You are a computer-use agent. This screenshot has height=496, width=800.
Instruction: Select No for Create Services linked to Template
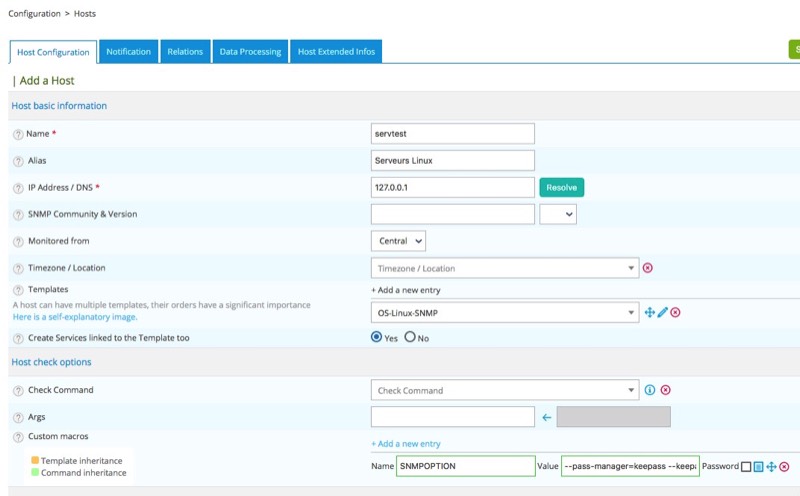point(409,338)
